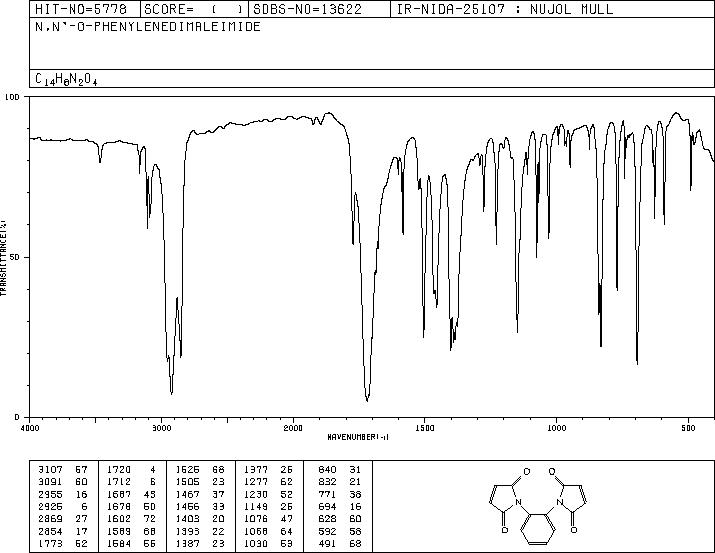Click the 2000 tick label on wavenumber axis
This screenshot has height=553, width=715.
(x=293, y=428)
